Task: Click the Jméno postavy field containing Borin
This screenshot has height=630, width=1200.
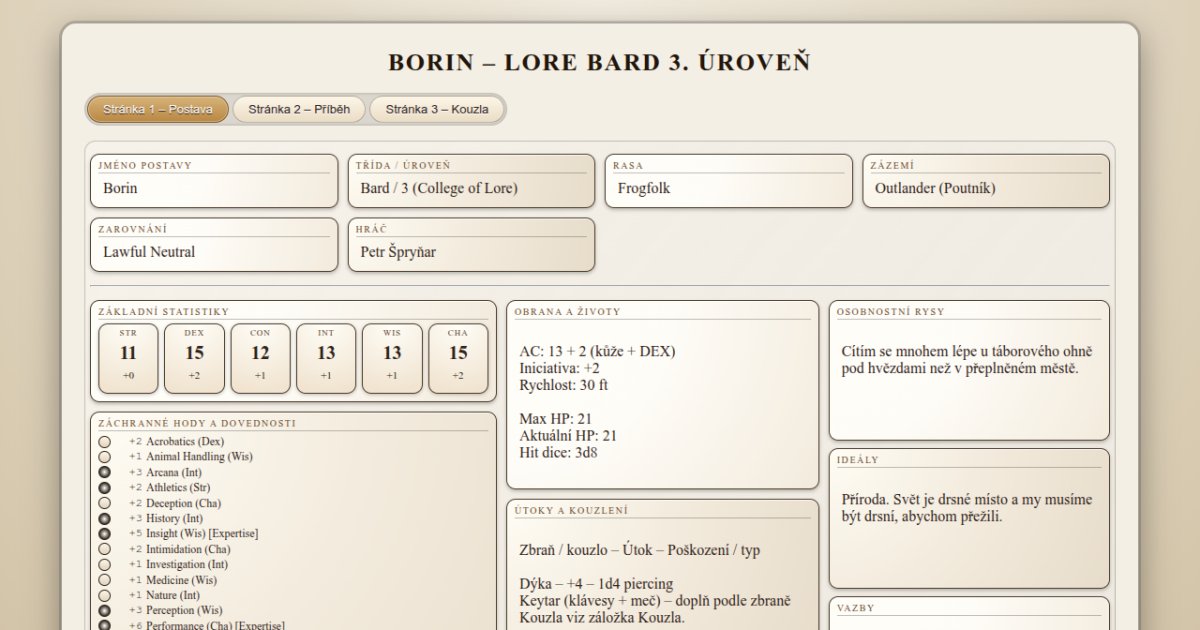Action: (x=214, y=189)
